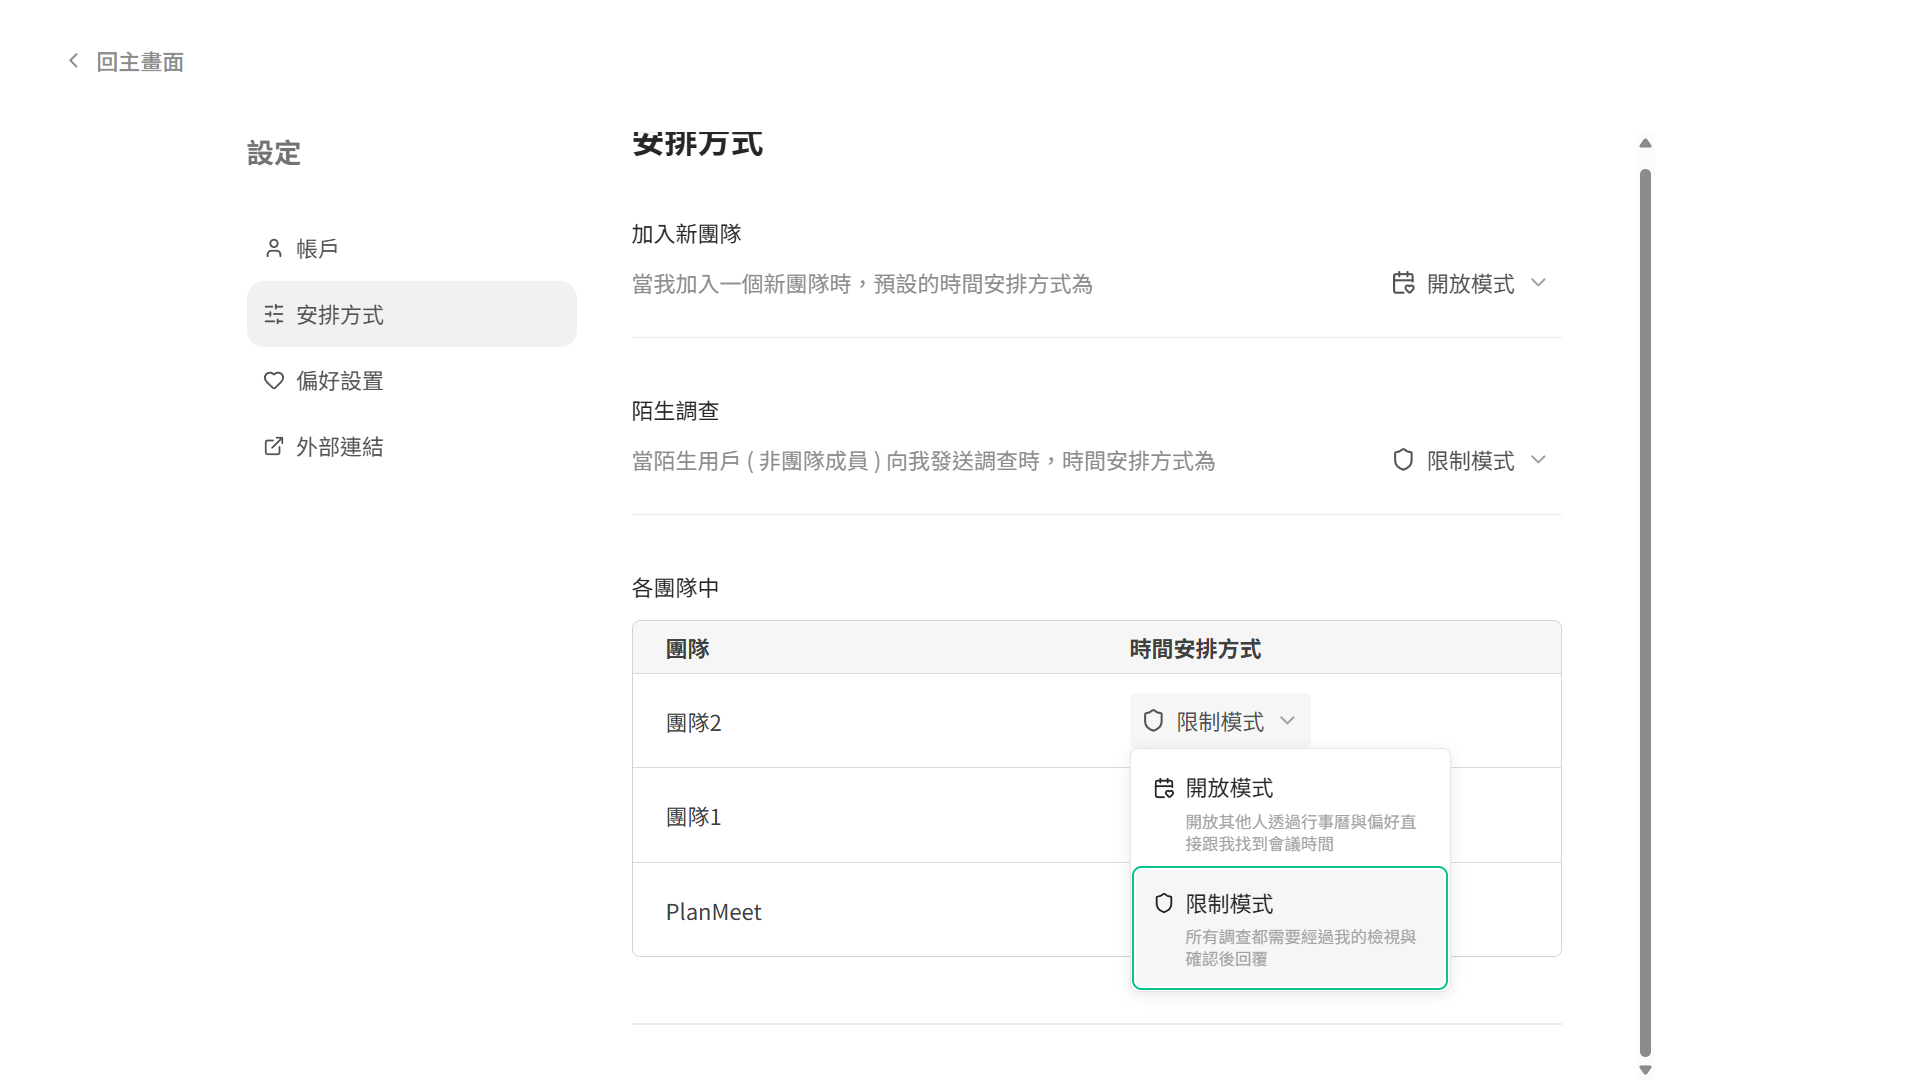The width and height of the screenshot is (1920, 1080).
Task: Click the external link icon beside 外部連結
Action: click(x=273, y=446)
